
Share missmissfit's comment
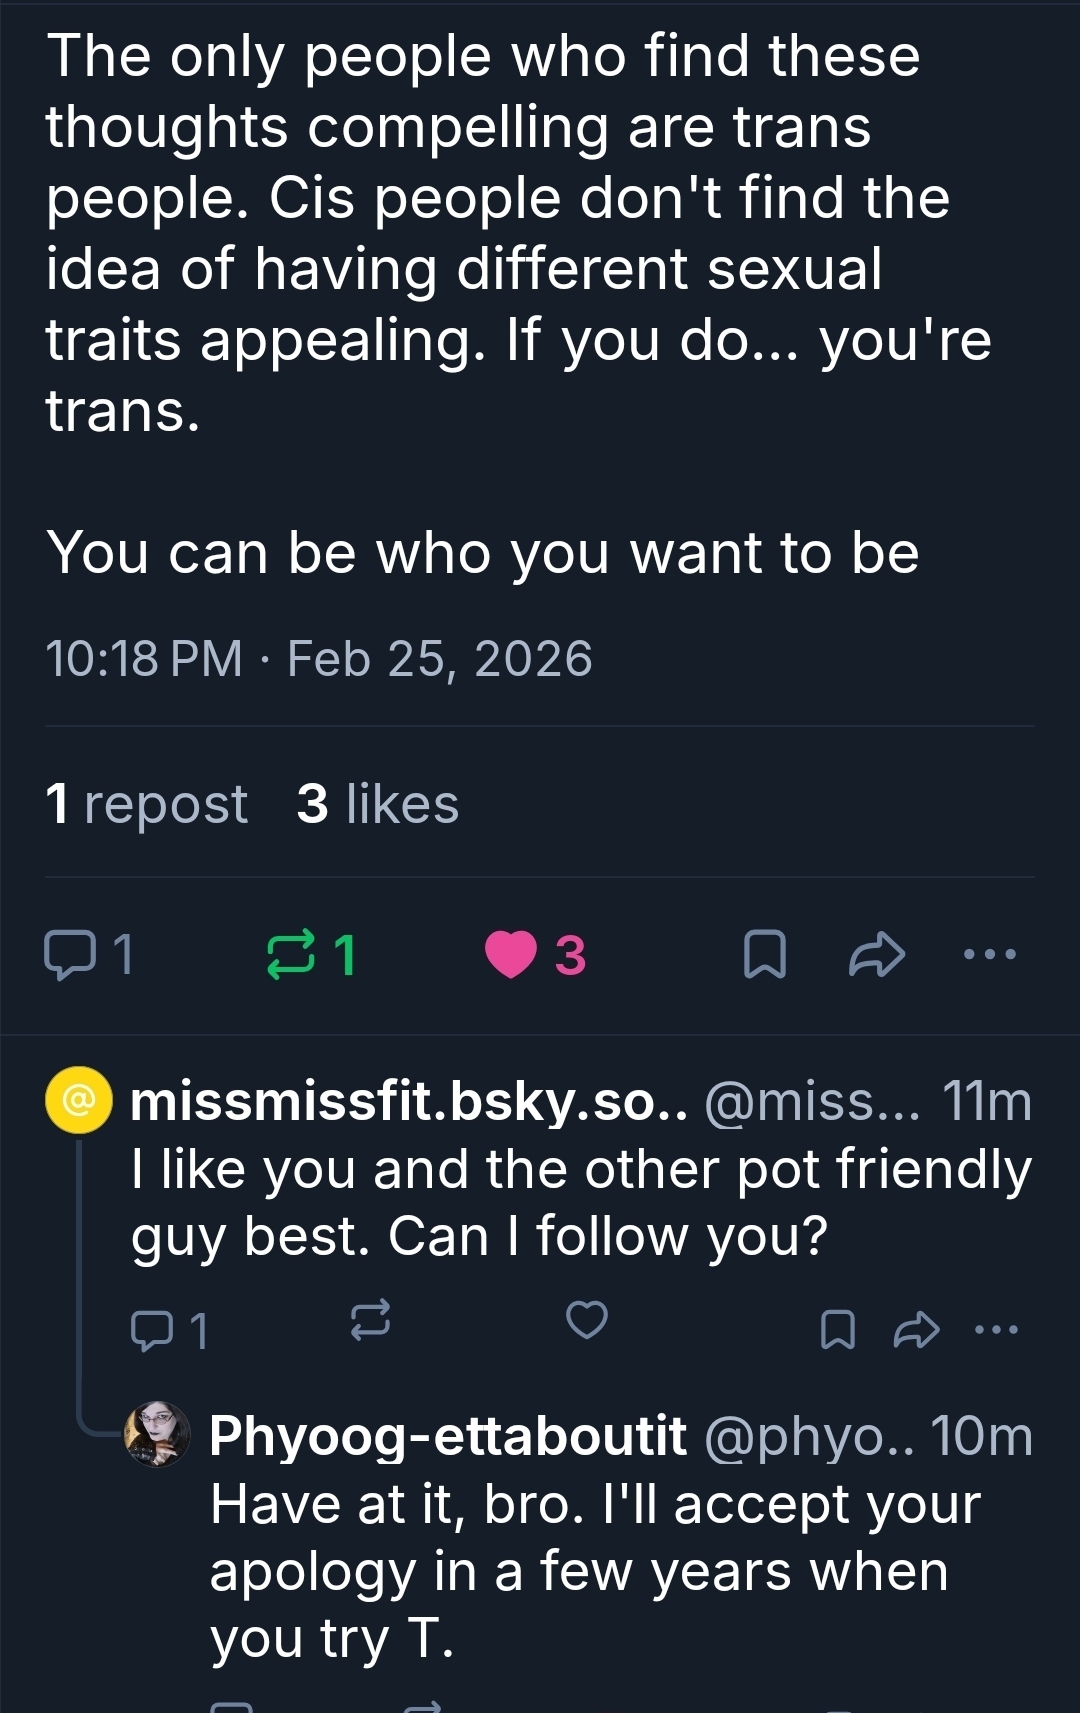(x=916, y=1330)
